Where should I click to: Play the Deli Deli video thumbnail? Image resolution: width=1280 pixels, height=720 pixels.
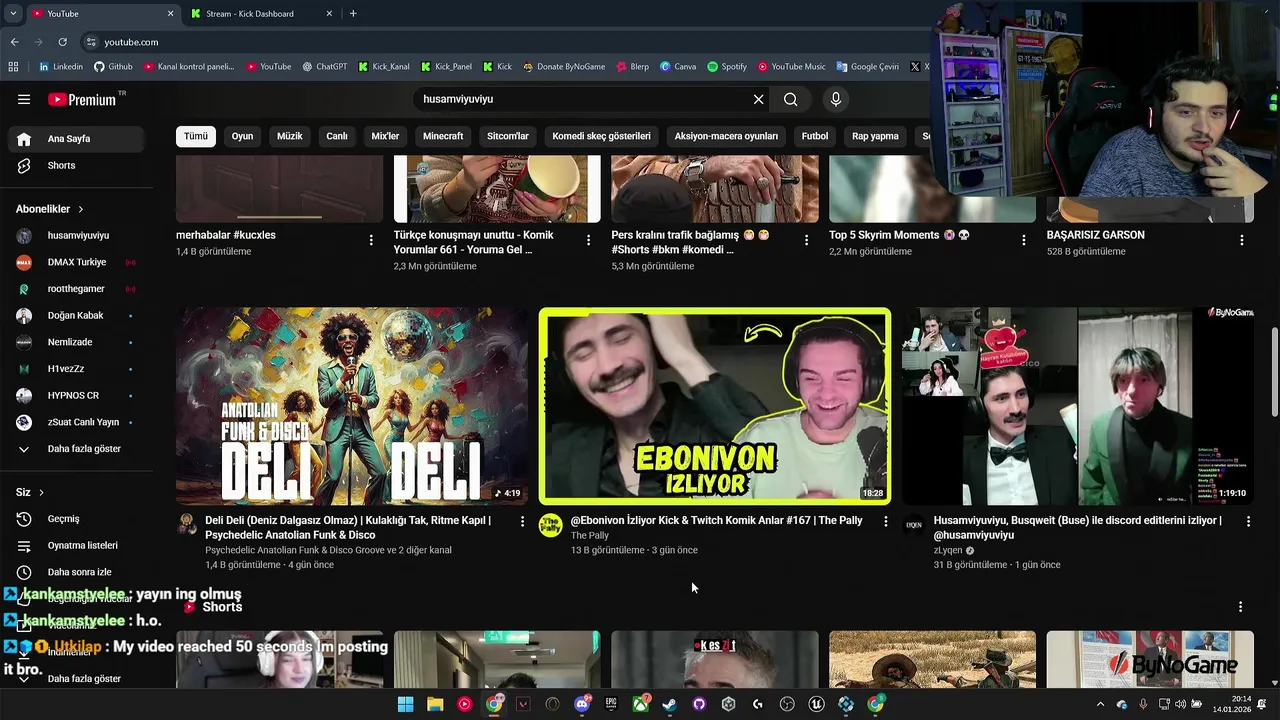[x=352, y=406]
